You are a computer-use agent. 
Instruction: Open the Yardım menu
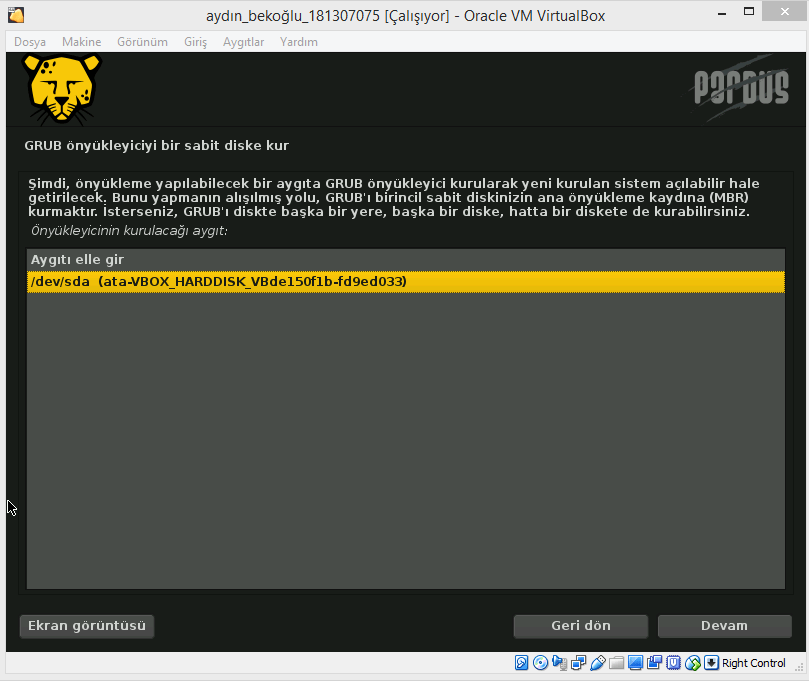tap(299, 42)
